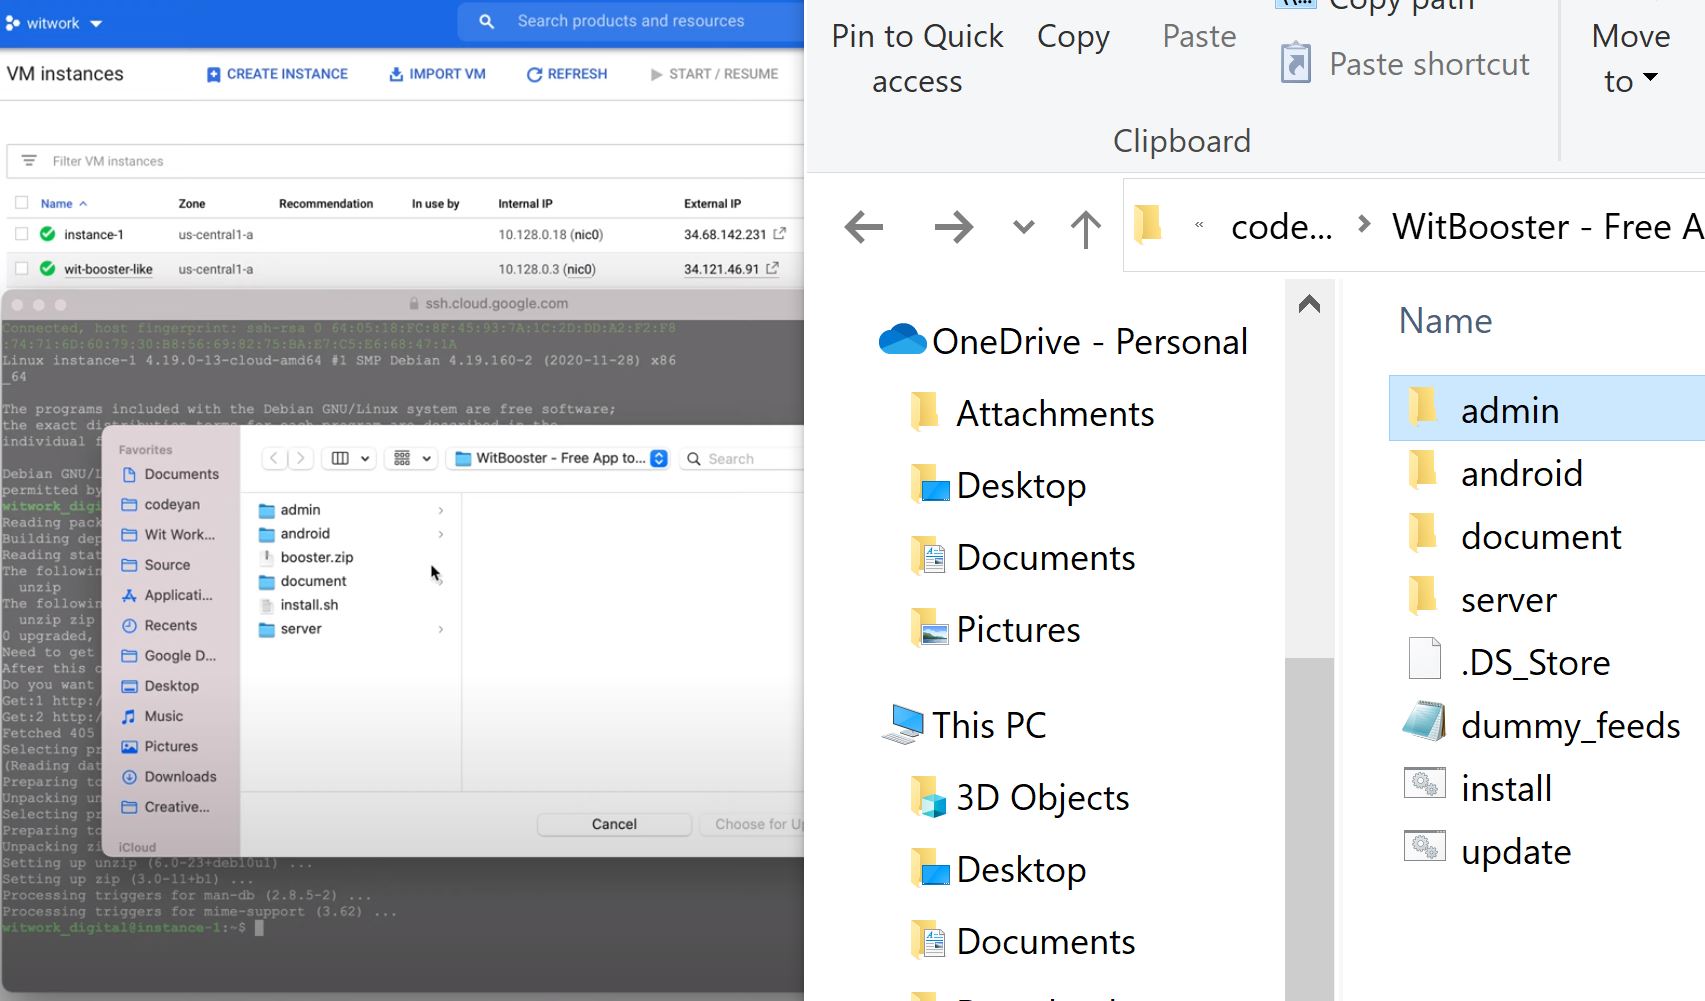Expand the server folder chevron in Mac dialog
1705x1001 pixels.
(441, 629)
